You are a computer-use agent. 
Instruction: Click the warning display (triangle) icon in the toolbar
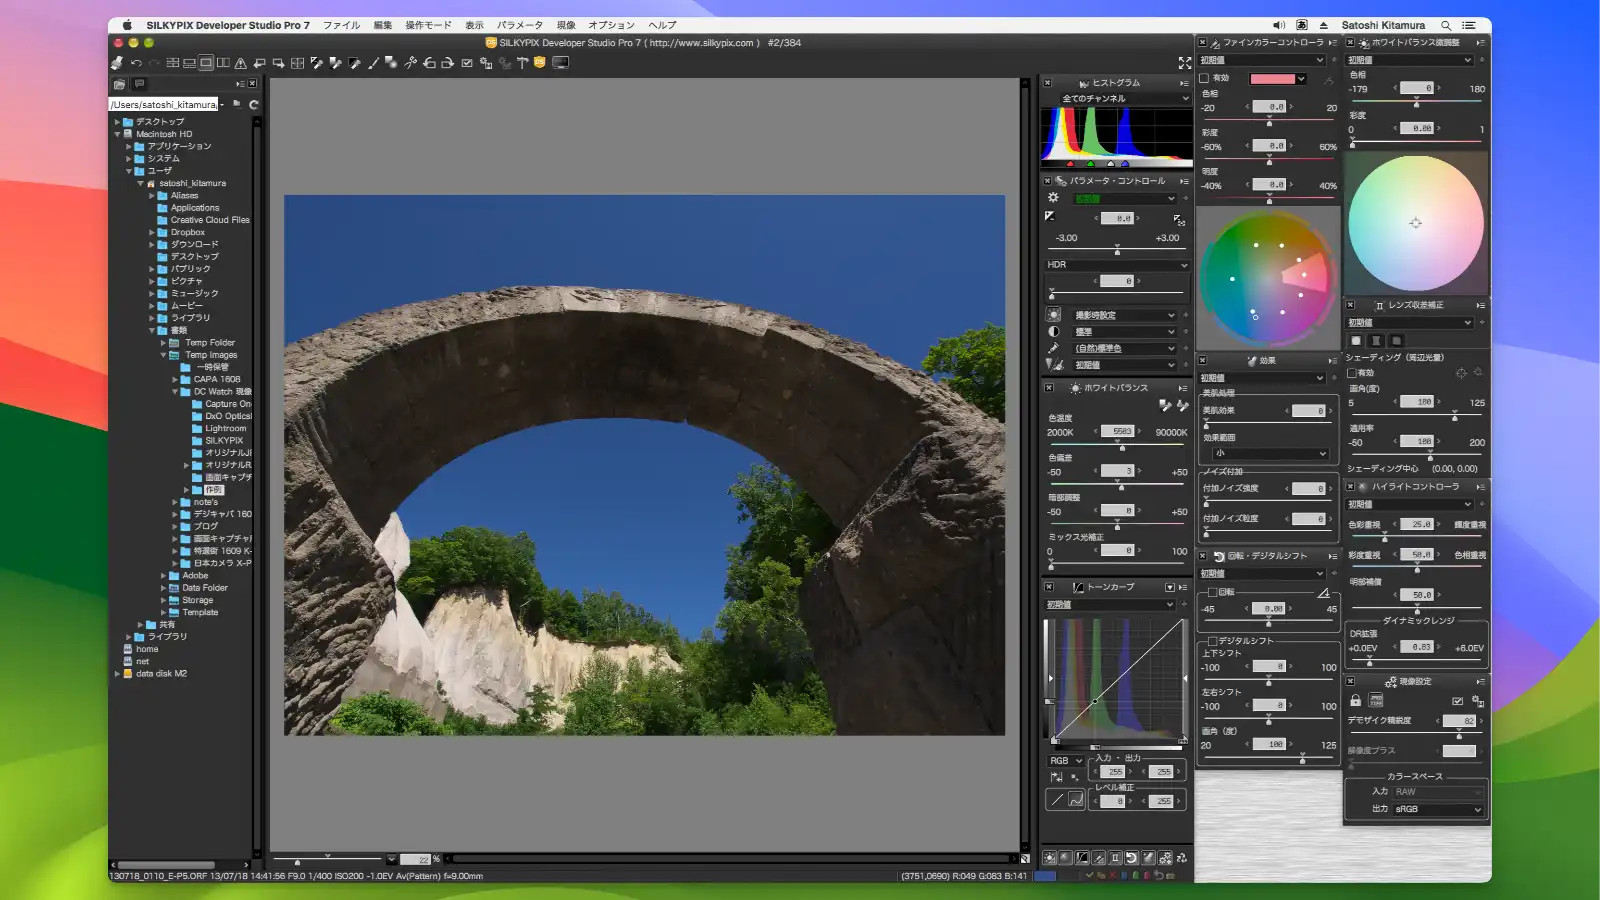242,63
